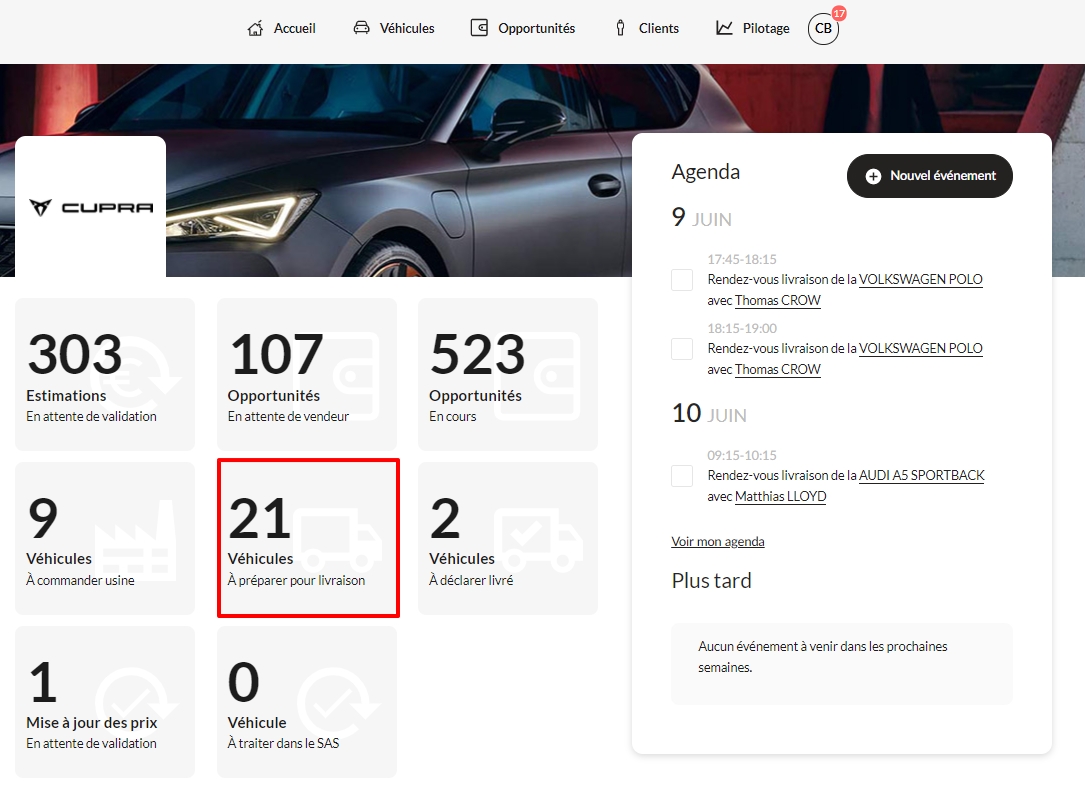This screenshot has height=802, width=1085.
Task: Create a Nouvel événement
Action: pos(929,176)
